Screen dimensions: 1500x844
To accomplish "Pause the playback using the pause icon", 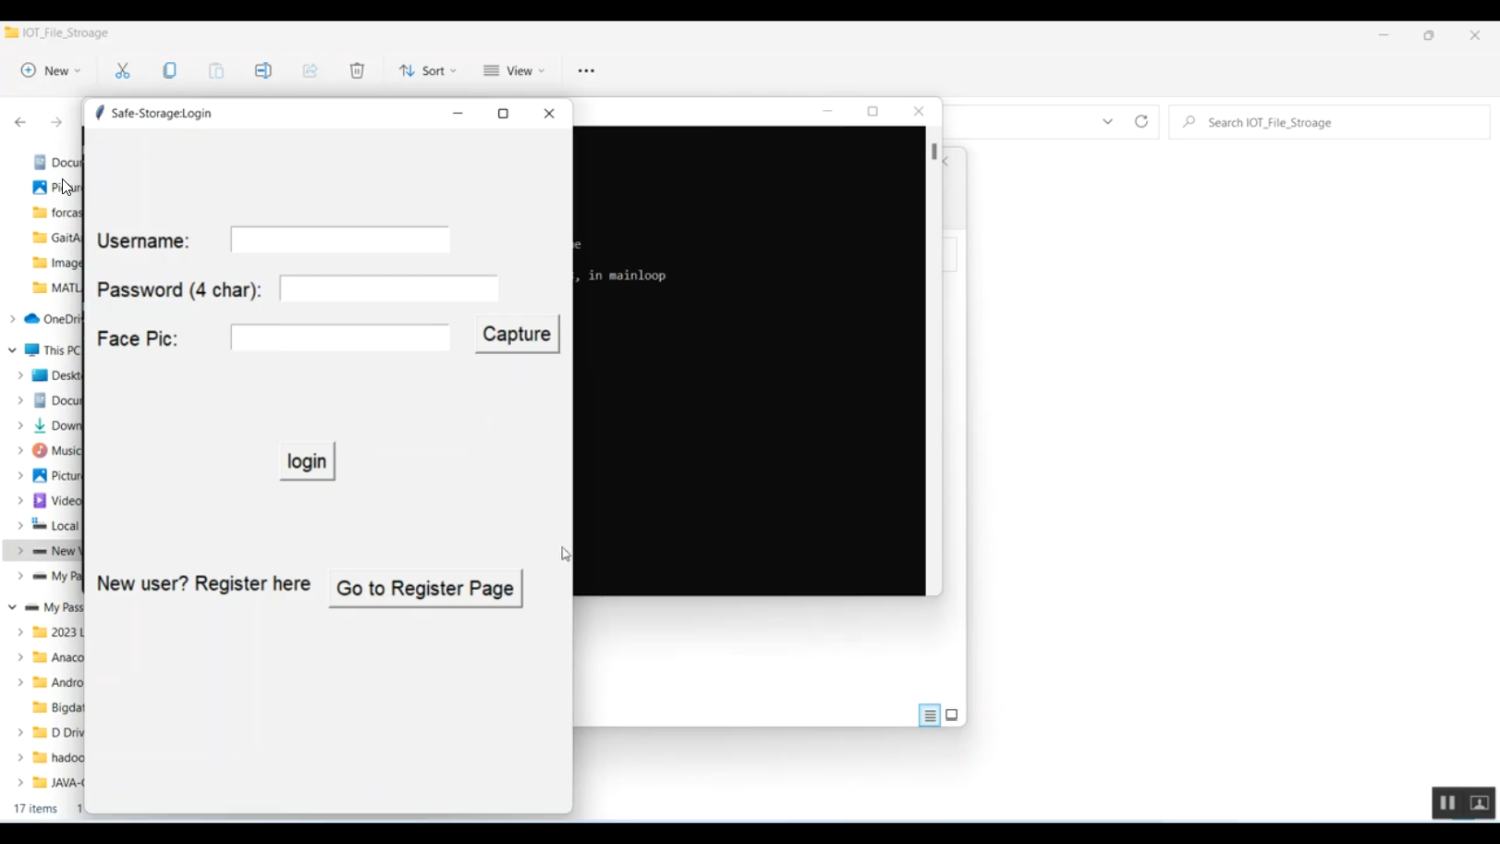I will tap(1447, 803).
